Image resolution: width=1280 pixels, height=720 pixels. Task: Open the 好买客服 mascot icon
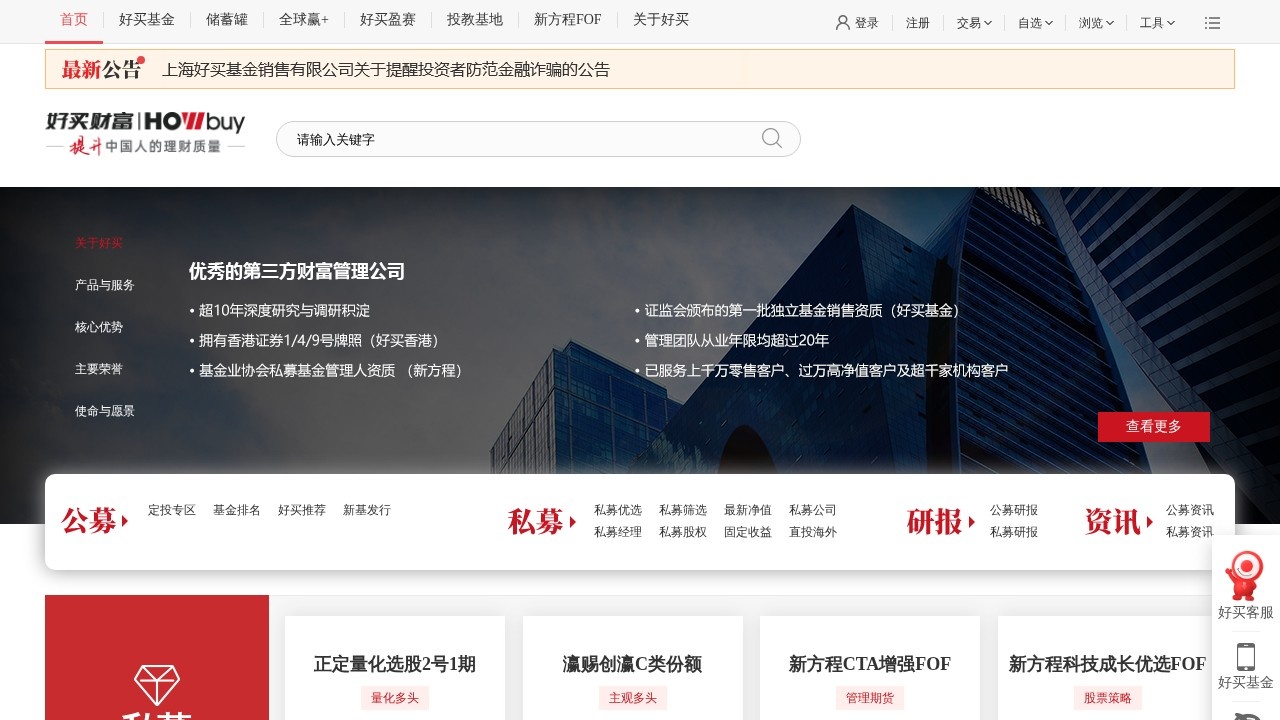click(x=1245, y=575)
